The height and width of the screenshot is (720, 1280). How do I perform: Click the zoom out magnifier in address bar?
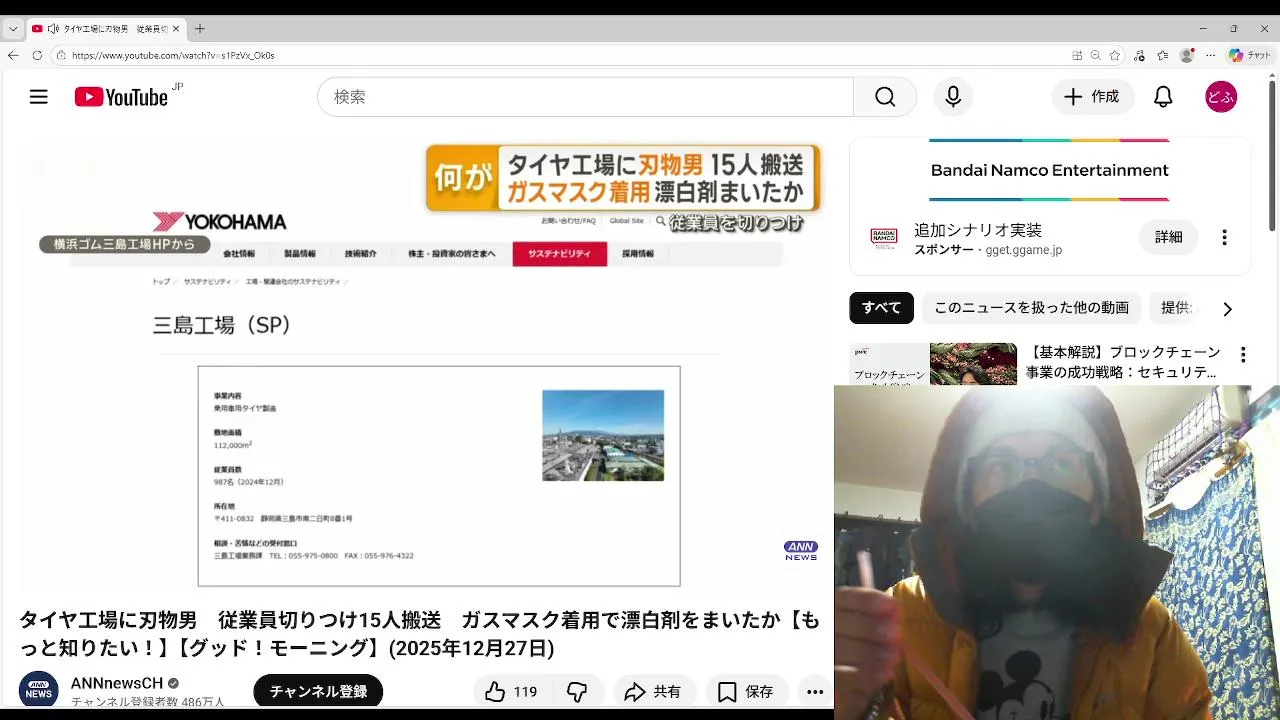tap(1096, 55)
